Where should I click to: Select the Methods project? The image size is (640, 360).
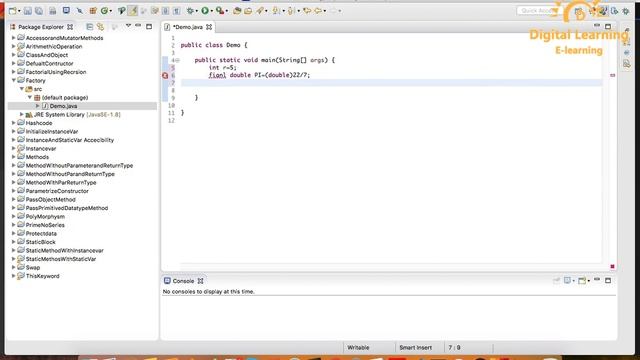pos(37,157)
